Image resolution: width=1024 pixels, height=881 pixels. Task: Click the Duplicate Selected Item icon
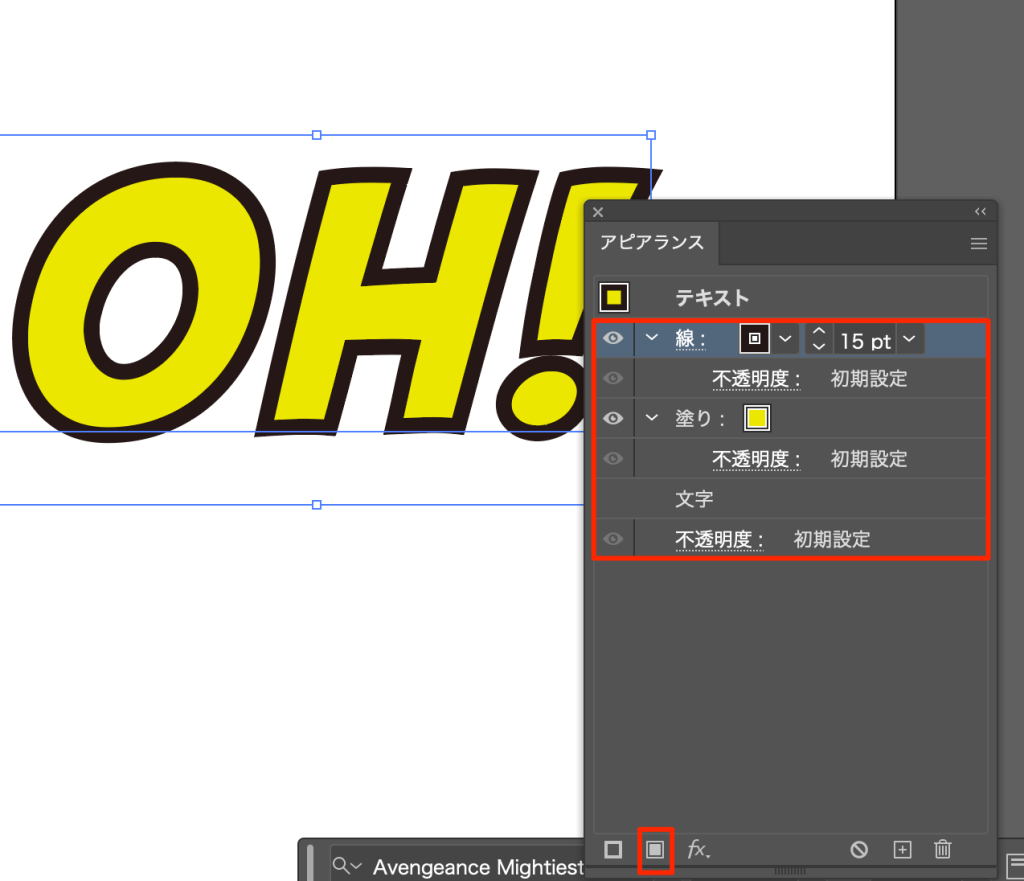coord(902,849)
